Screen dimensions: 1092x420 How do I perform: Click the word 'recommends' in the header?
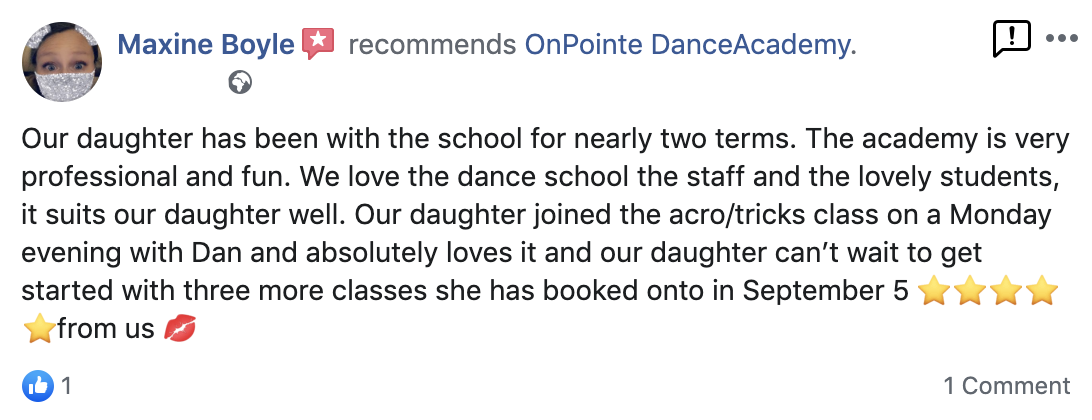(432, 44)
